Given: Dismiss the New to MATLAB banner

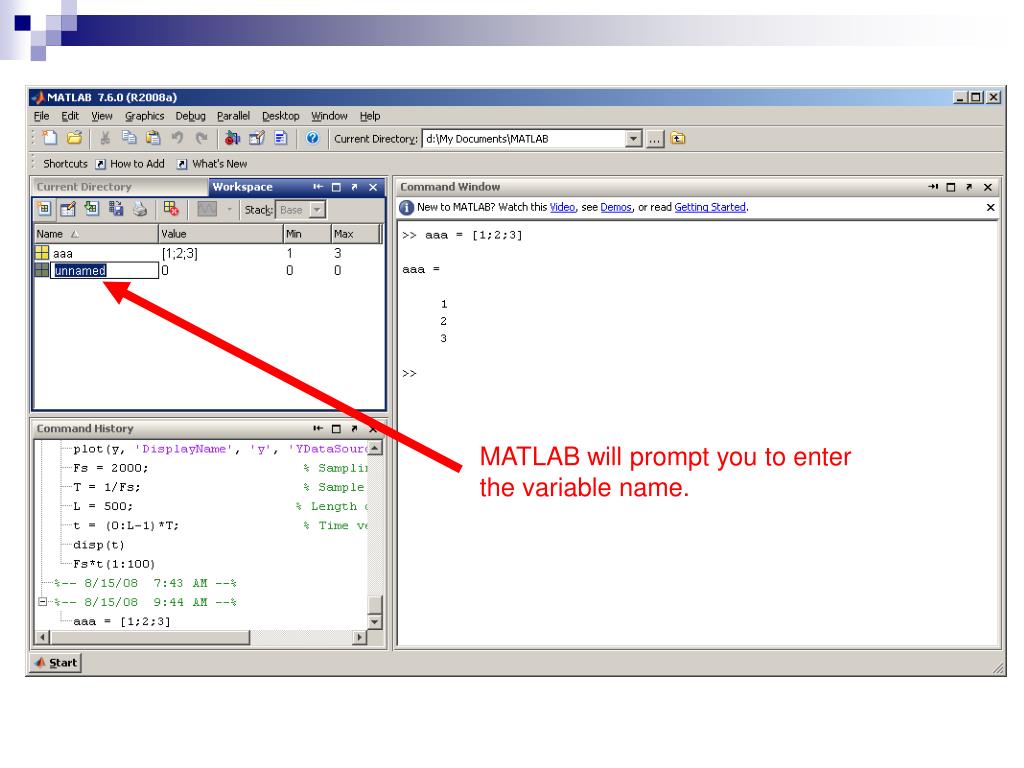Looking at the screenshot, I should [x=990, y=207].
